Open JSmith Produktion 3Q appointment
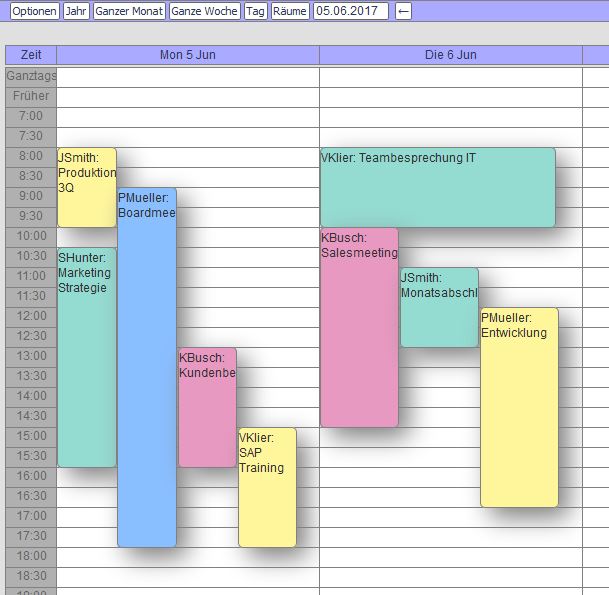 click(87, 187)
